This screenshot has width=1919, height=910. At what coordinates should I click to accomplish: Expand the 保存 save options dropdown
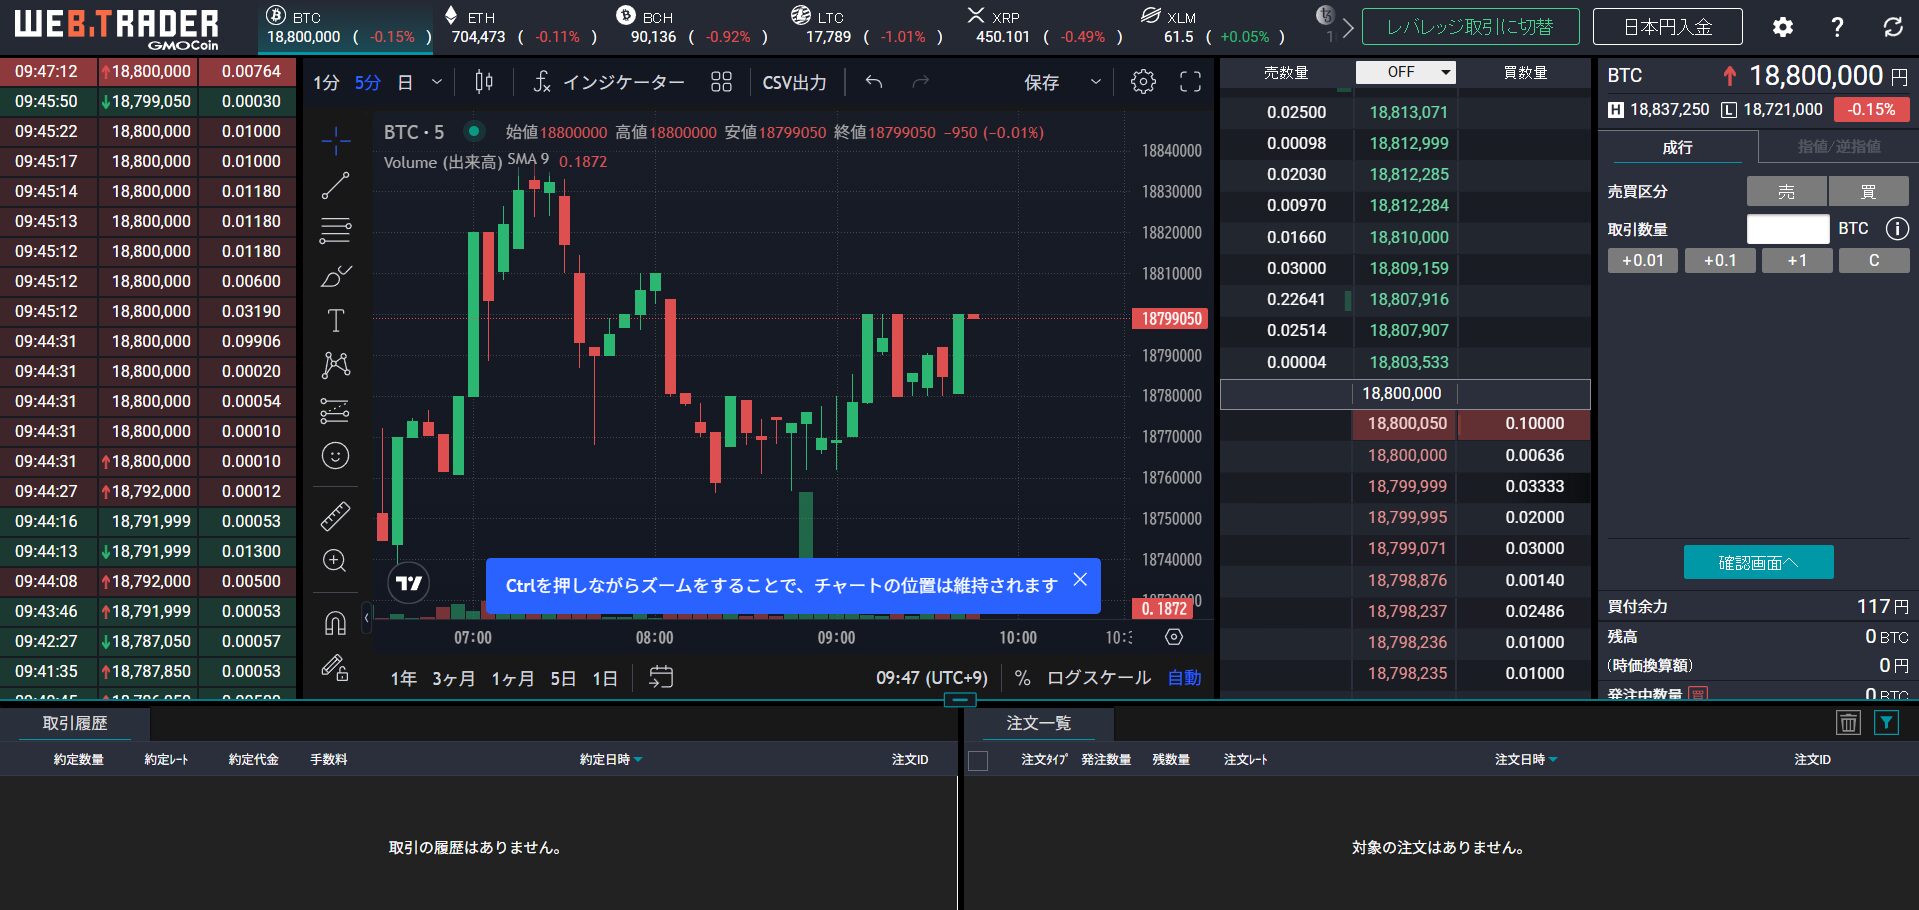pos(1094,83)
